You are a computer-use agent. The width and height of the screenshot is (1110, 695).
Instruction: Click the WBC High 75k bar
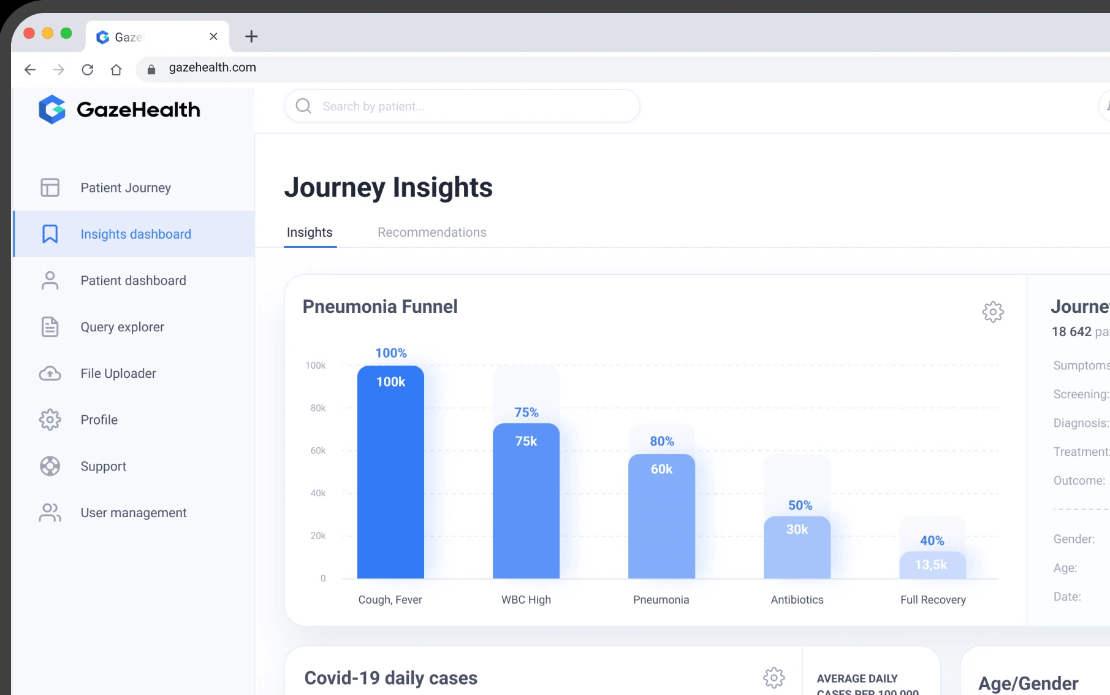click(x=526, y=501)
